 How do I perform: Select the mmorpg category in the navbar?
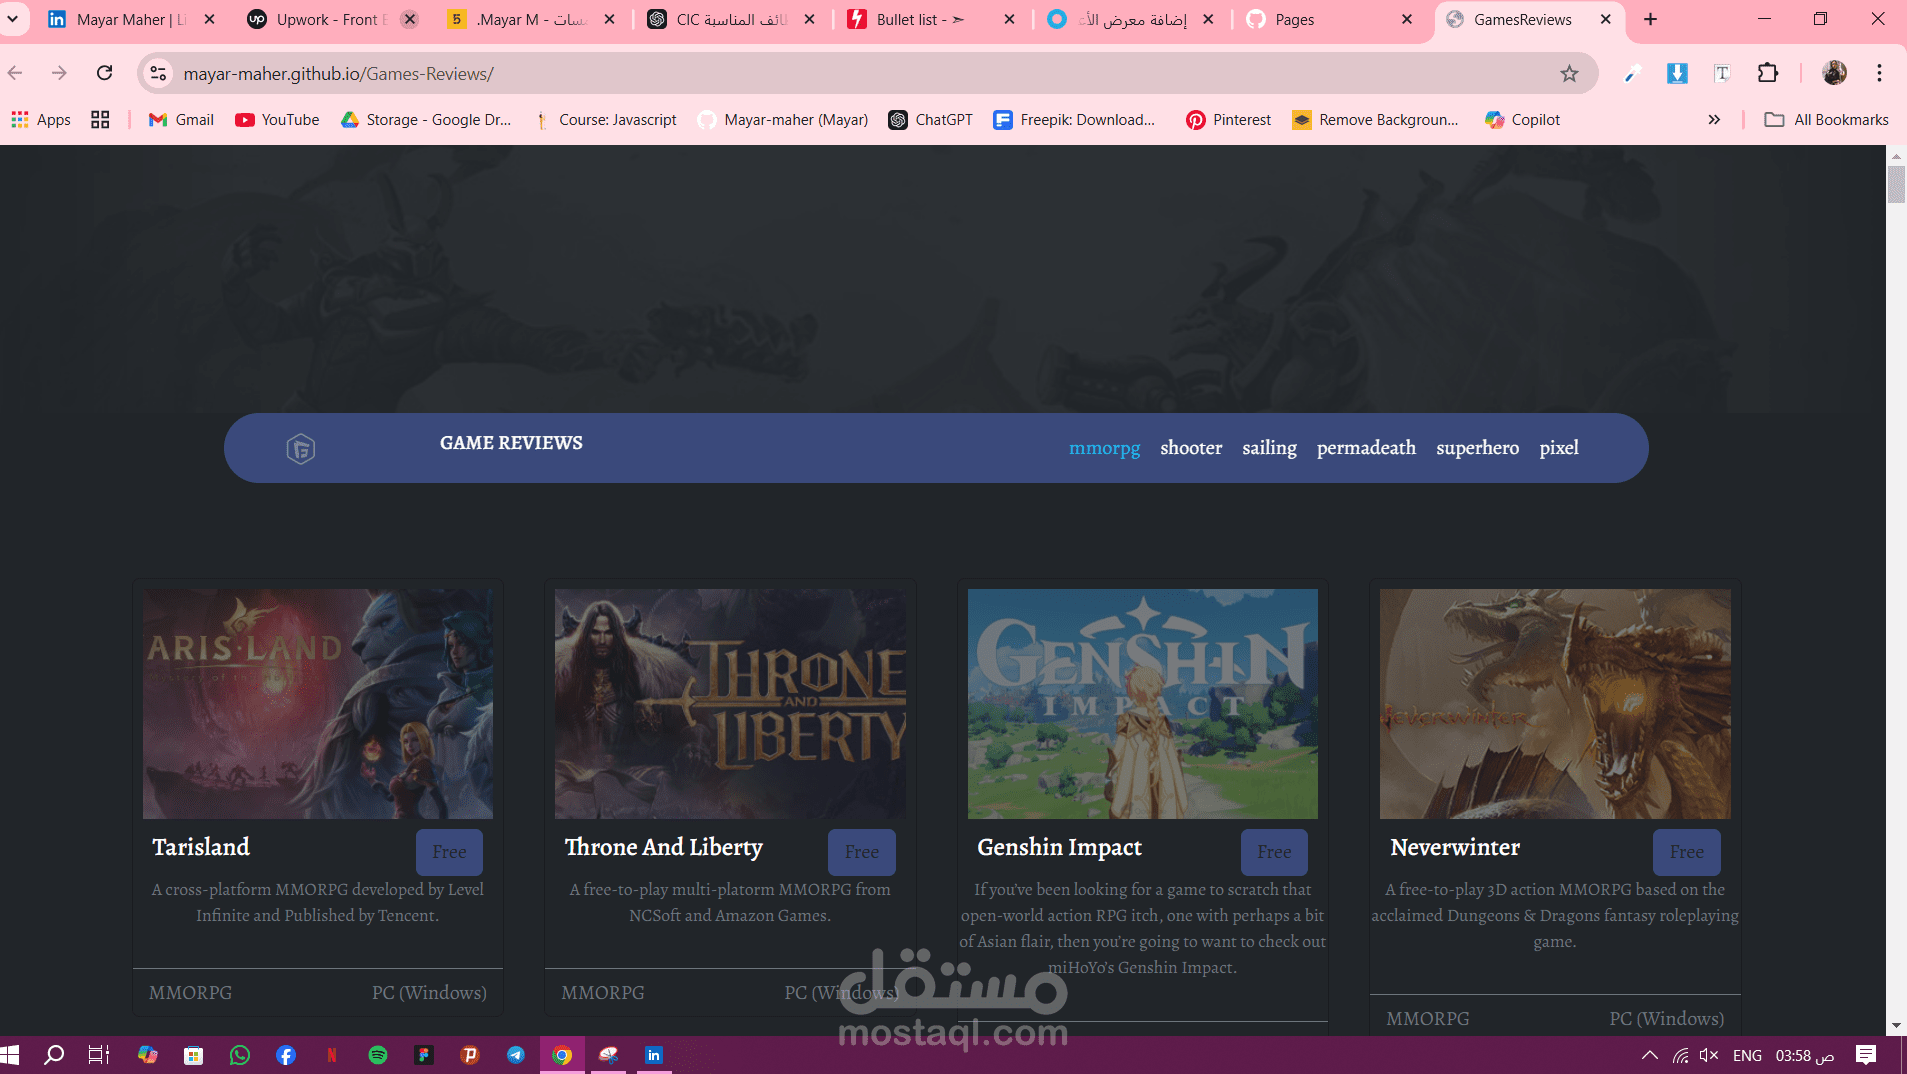[x=1104, y=448]
